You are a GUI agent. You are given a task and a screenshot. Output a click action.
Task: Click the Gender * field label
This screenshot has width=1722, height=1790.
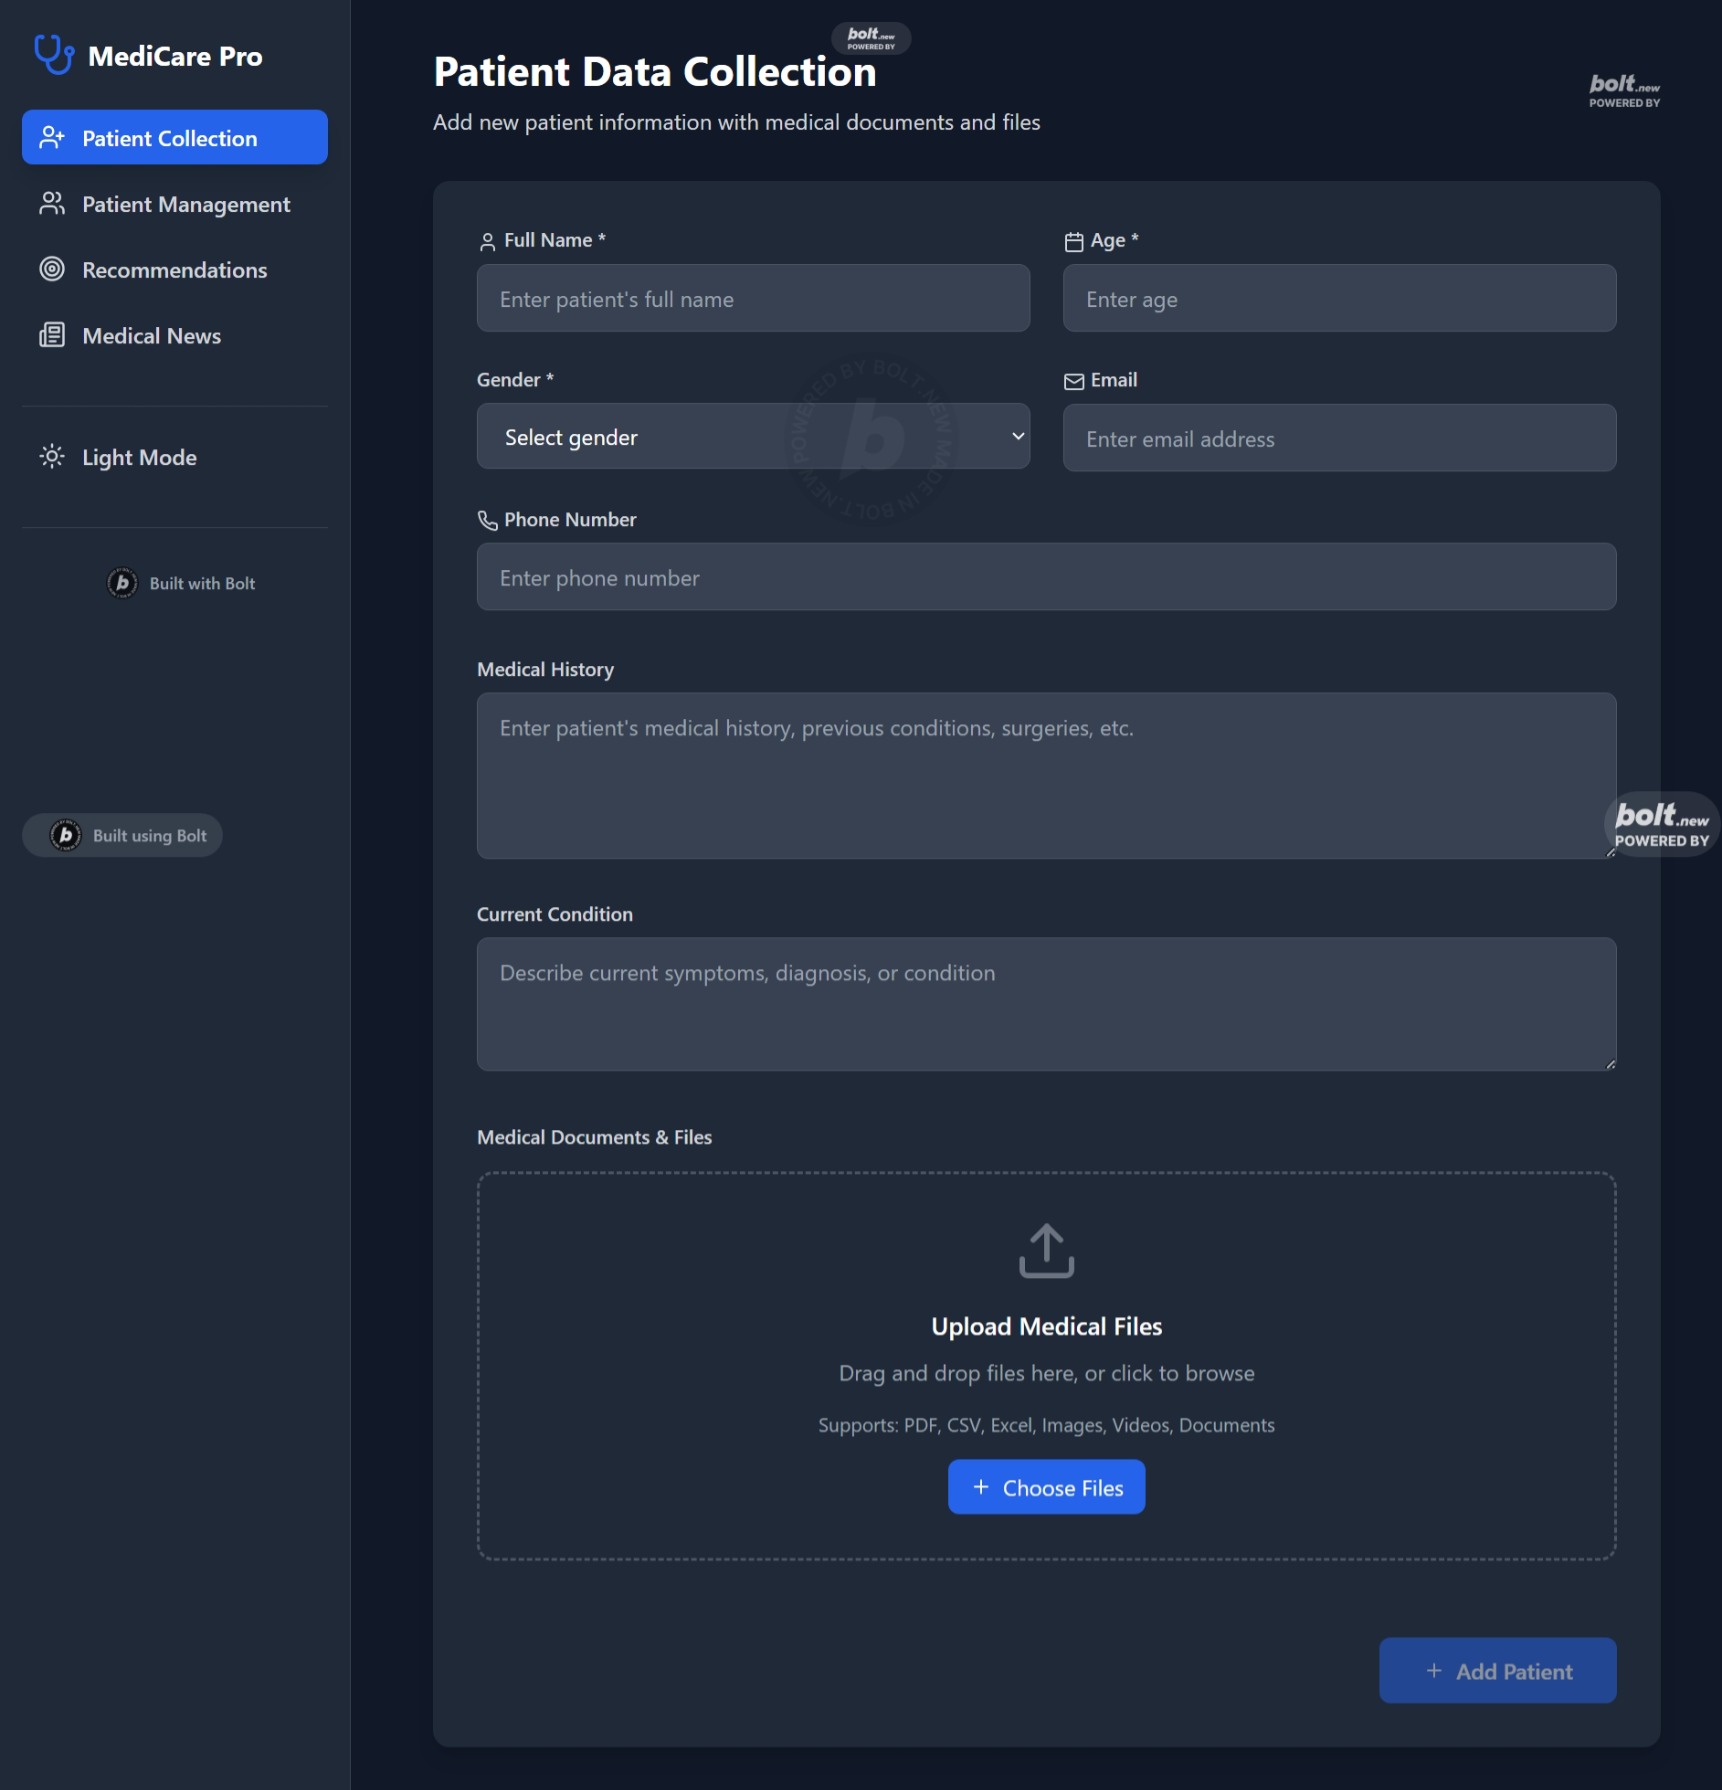(515, 380)
